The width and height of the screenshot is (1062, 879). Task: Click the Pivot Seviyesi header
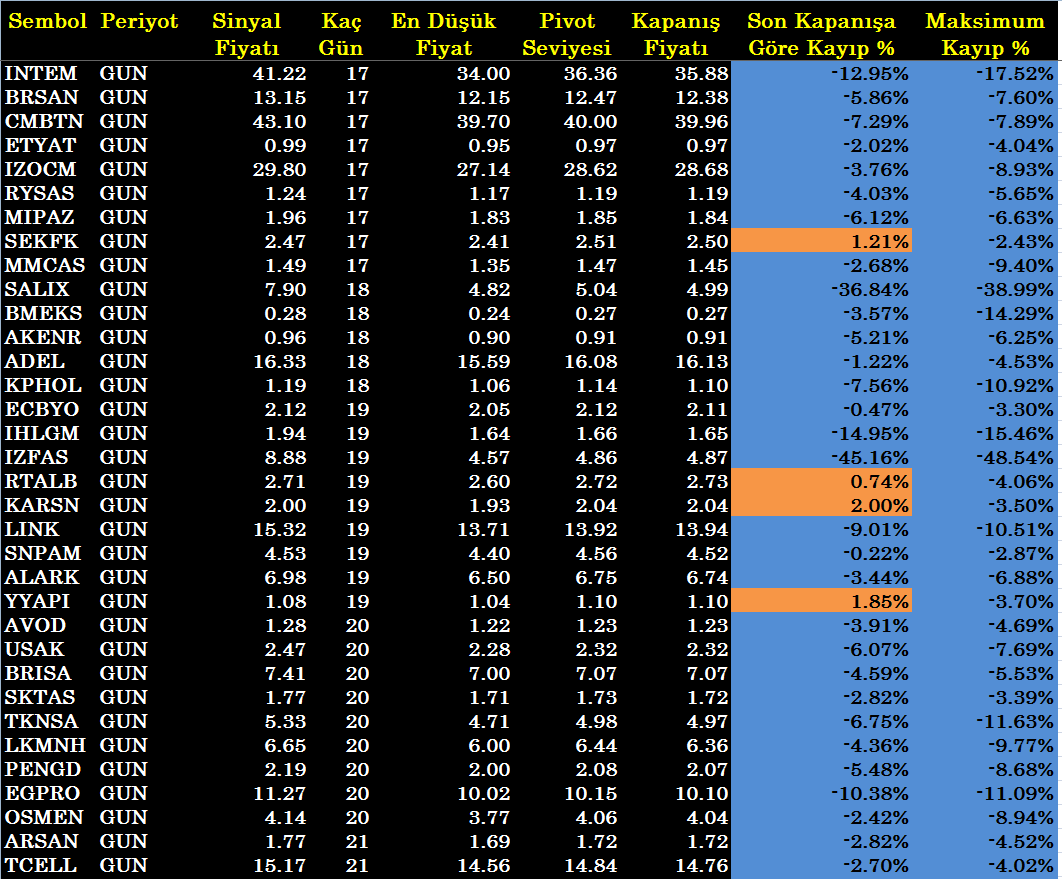click(x=567, y=35)
